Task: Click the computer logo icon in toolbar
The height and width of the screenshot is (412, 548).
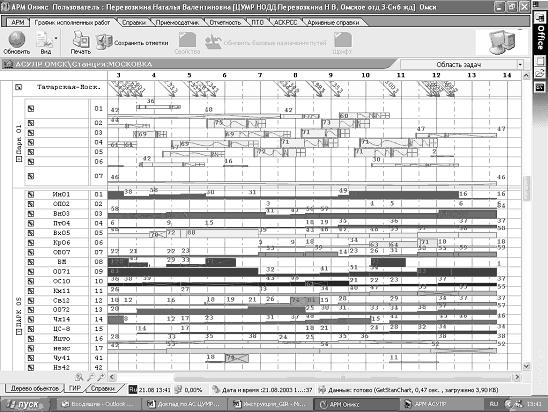Action: 503,42
